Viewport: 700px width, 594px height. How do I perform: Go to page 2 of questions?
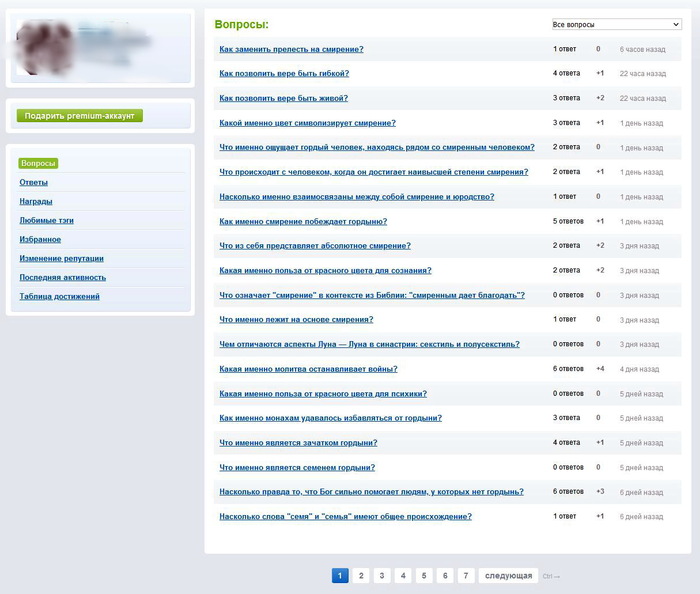point(361,576)
